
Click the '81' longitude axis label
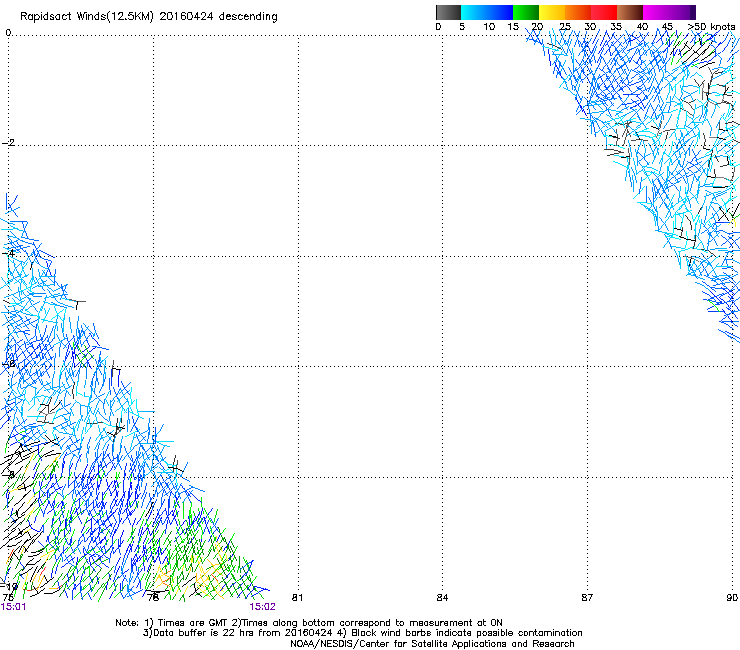297,598
